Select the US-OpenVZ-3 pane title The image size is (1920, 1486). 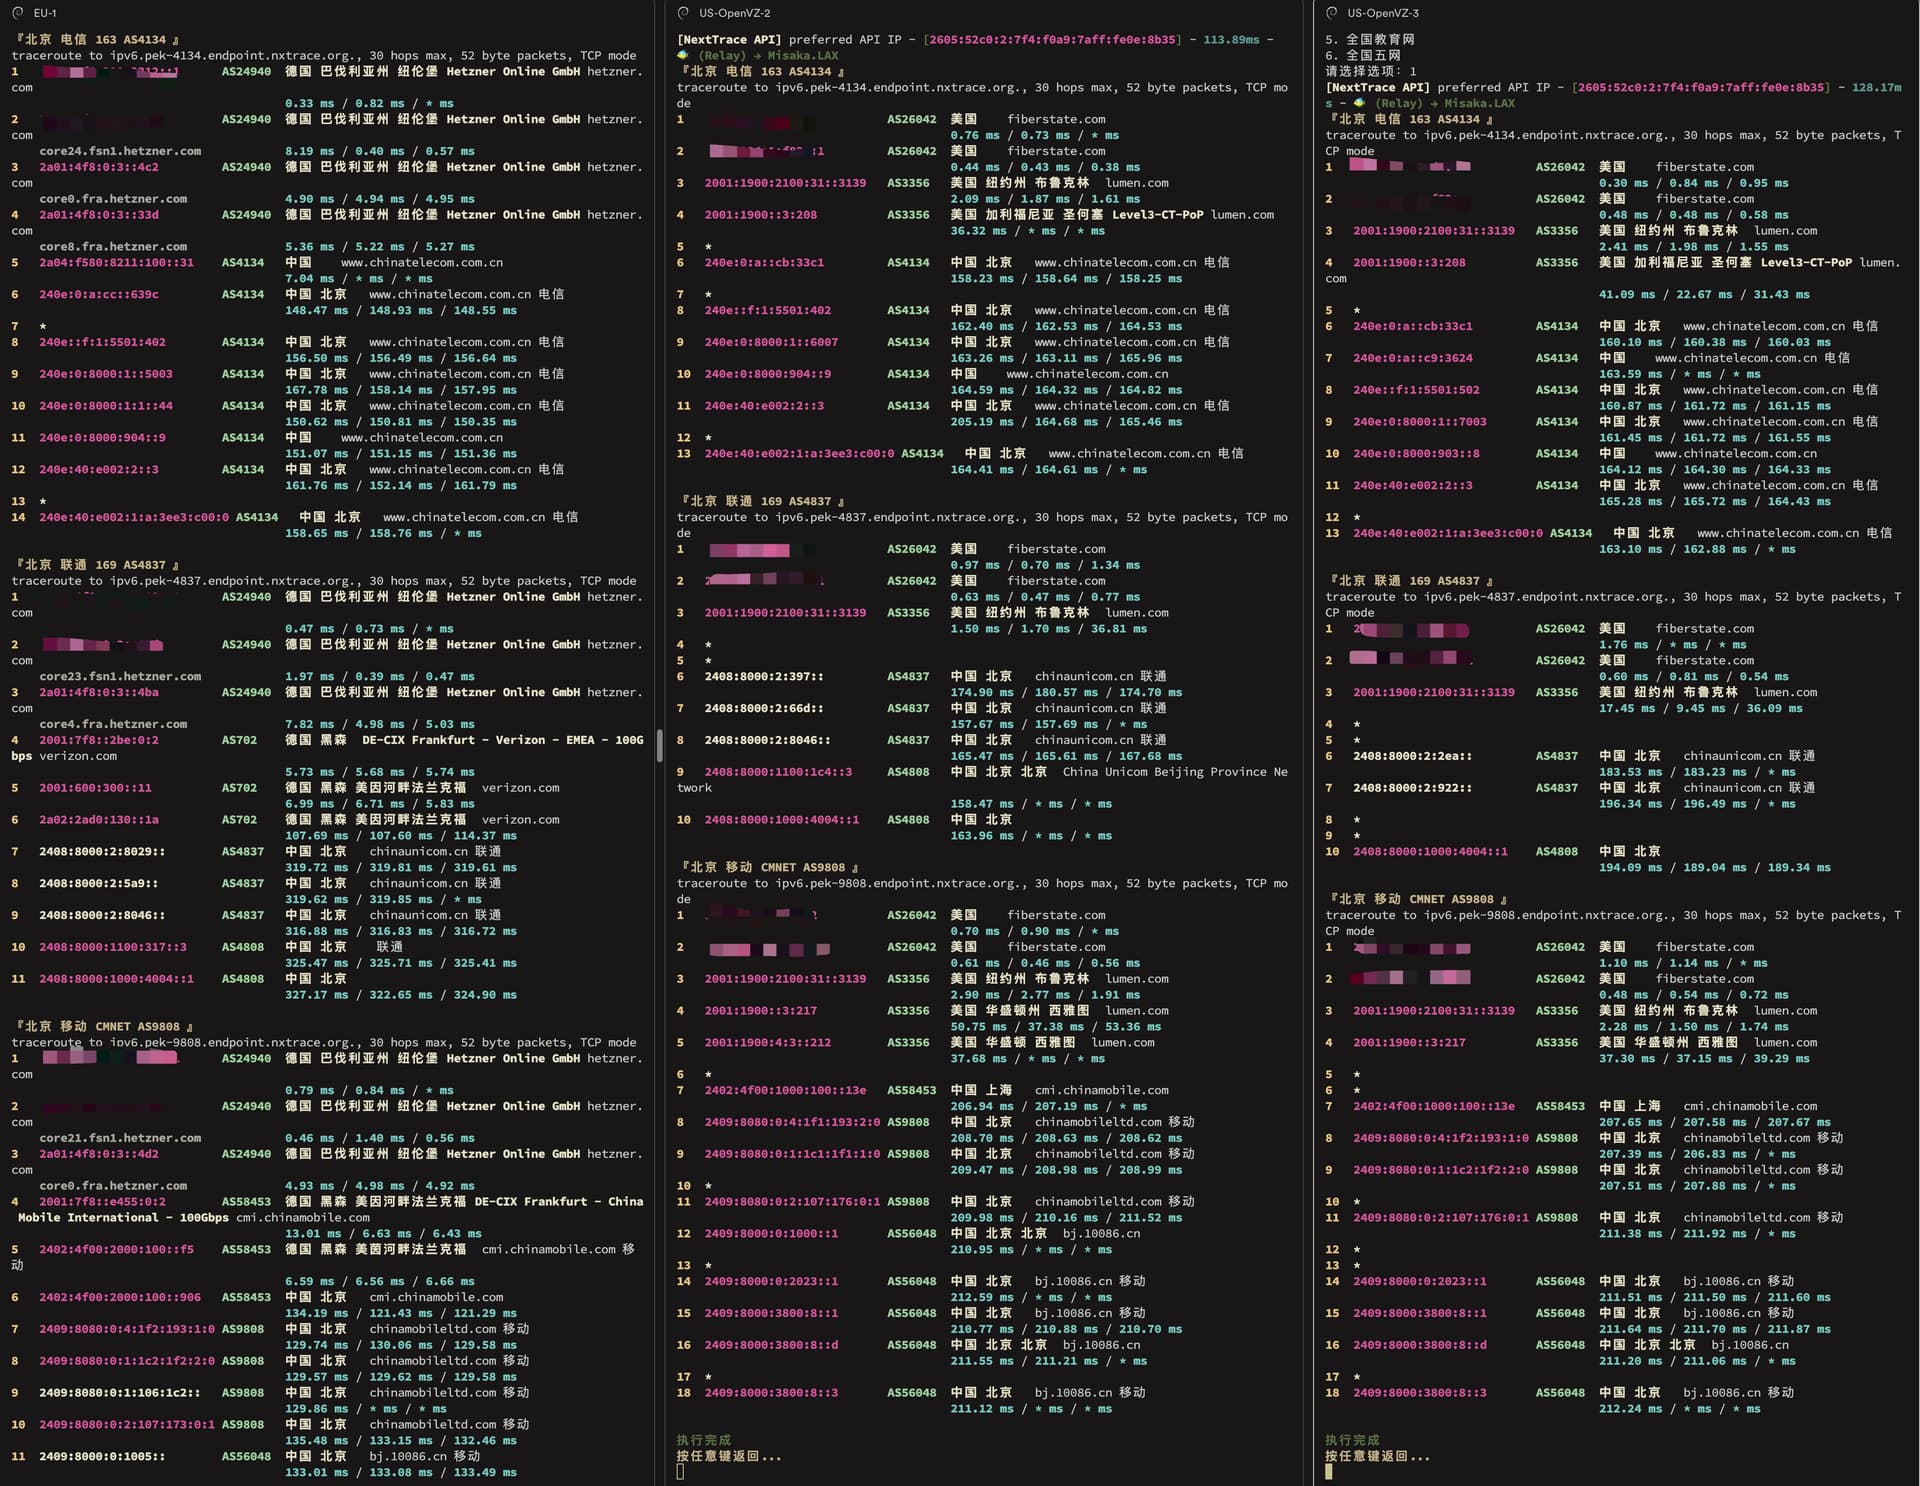pyautogui.click(x=1383, y=13)
